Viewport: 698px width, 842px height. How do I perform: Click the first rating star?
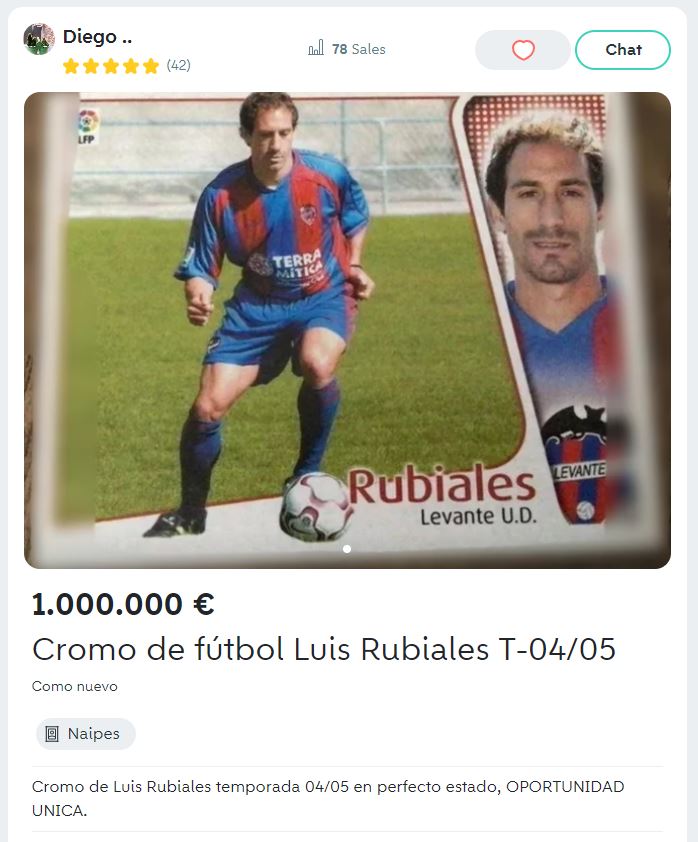point(71,66)
